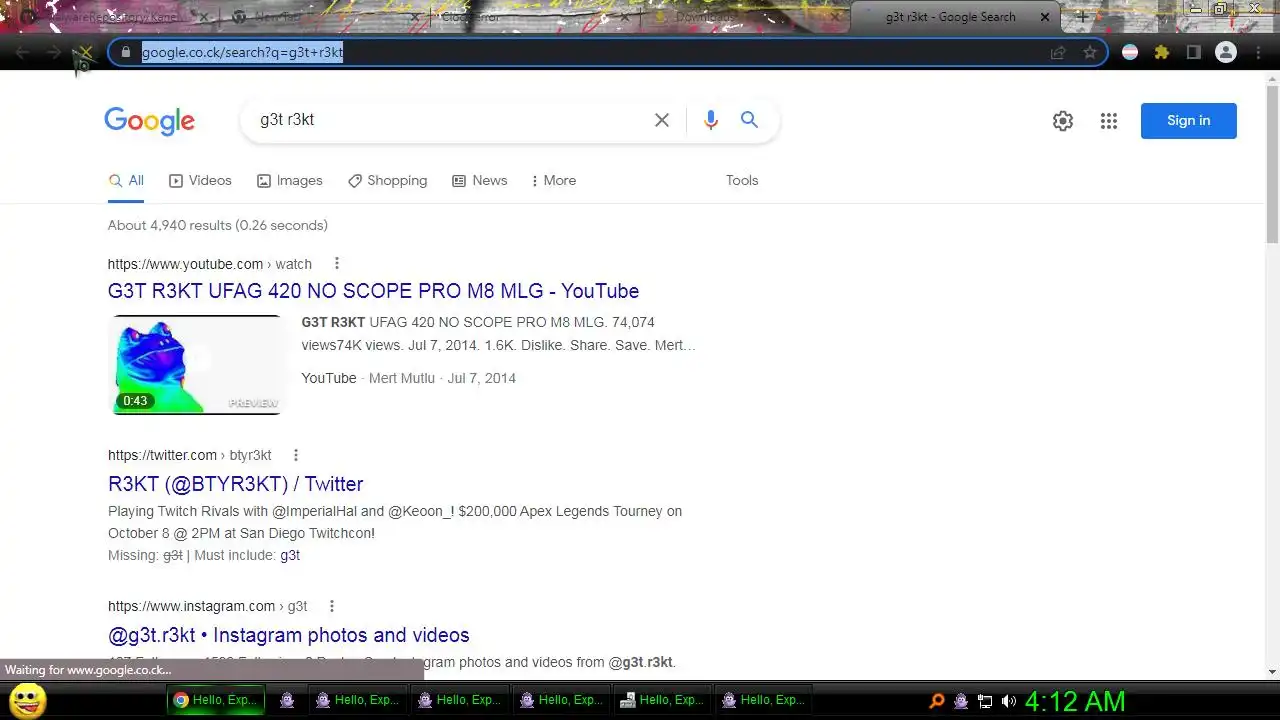Click the page vertical scrollbar thumb
The width and height of the screenshot is (1280, 720).
tap(1272, 165)
